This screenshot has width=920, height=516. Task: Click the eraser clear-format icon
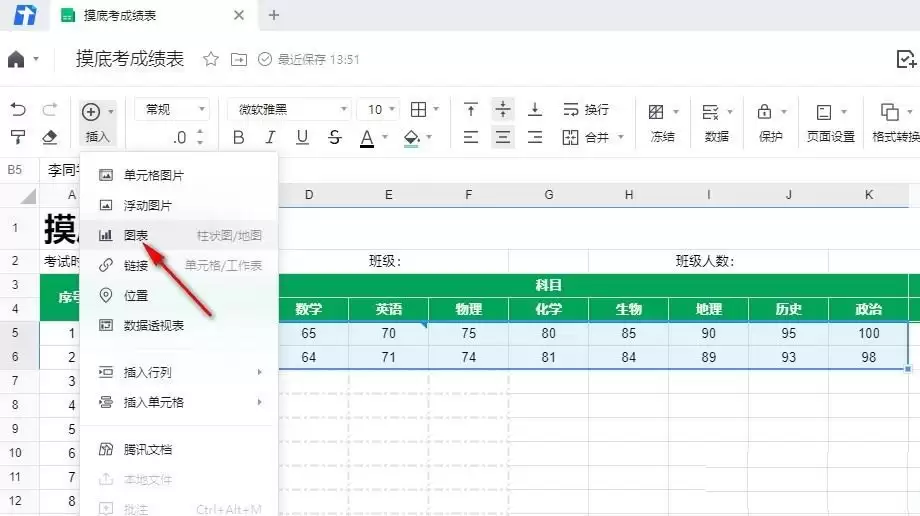(50, 137)
